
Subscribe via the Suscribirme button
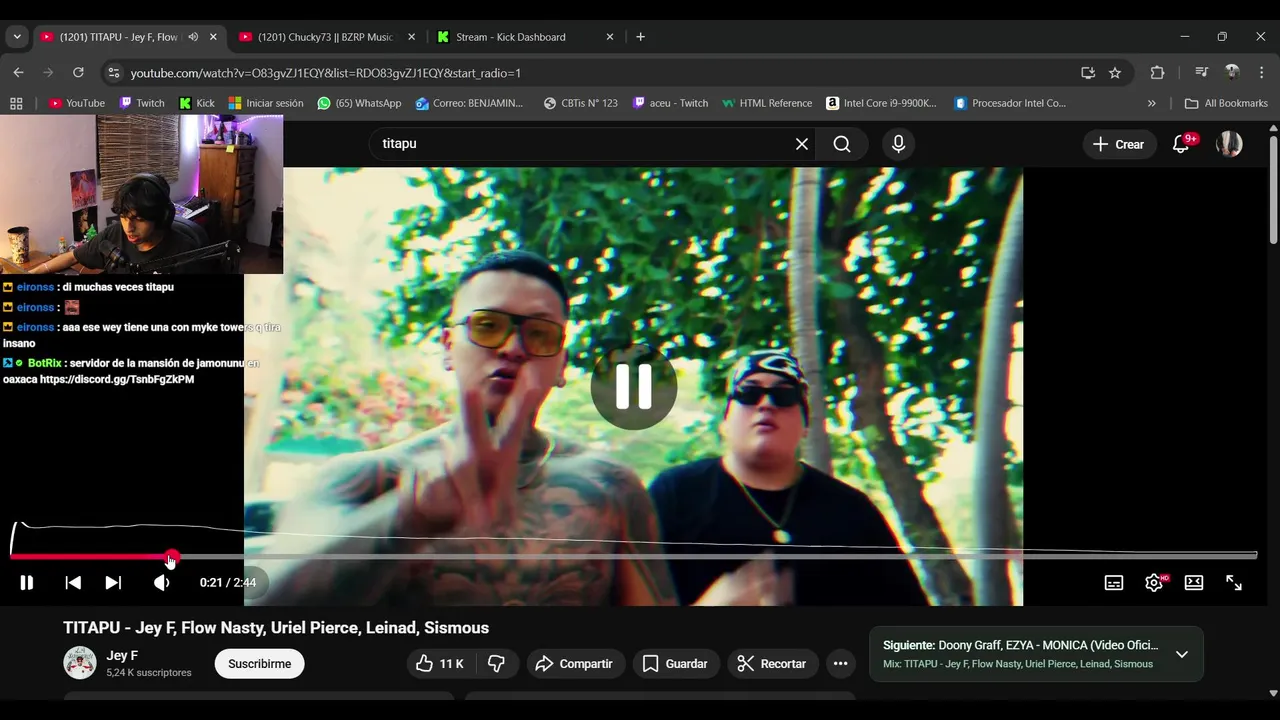260,664
